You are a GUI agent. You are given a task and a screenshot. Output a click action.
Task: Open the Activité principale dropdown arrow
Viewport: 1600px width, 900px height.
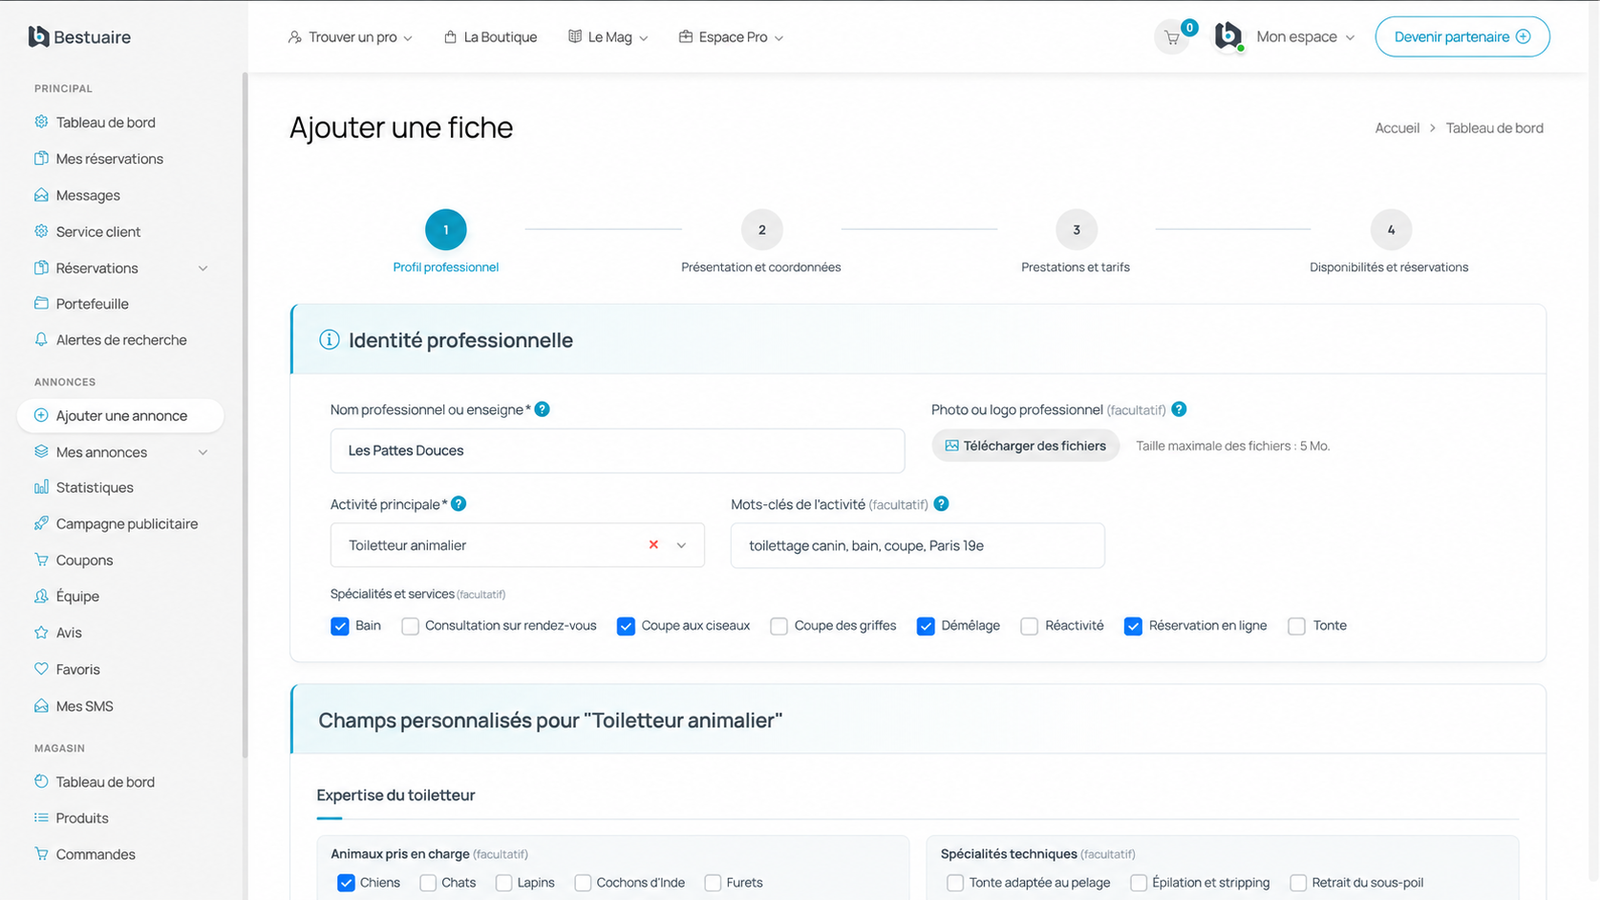click(682, 545)
